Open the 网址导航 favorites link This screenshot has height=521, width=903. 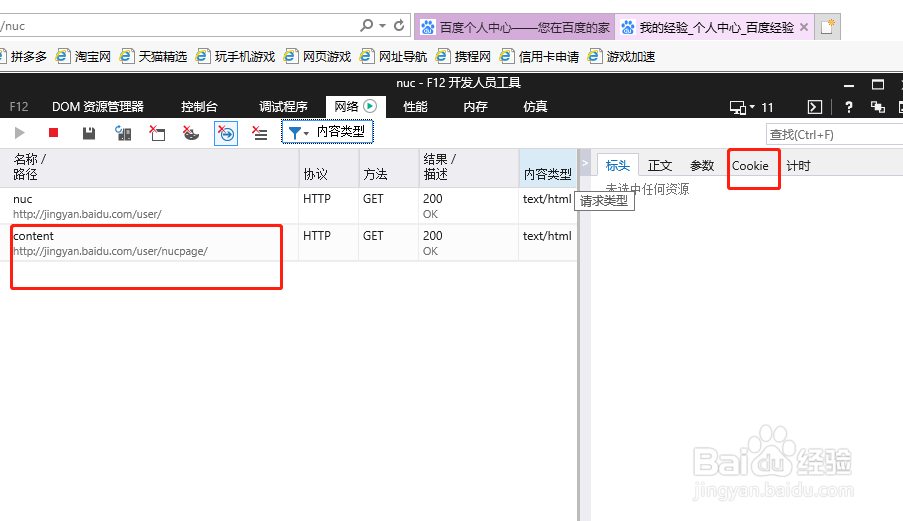(x=393, y=56)
